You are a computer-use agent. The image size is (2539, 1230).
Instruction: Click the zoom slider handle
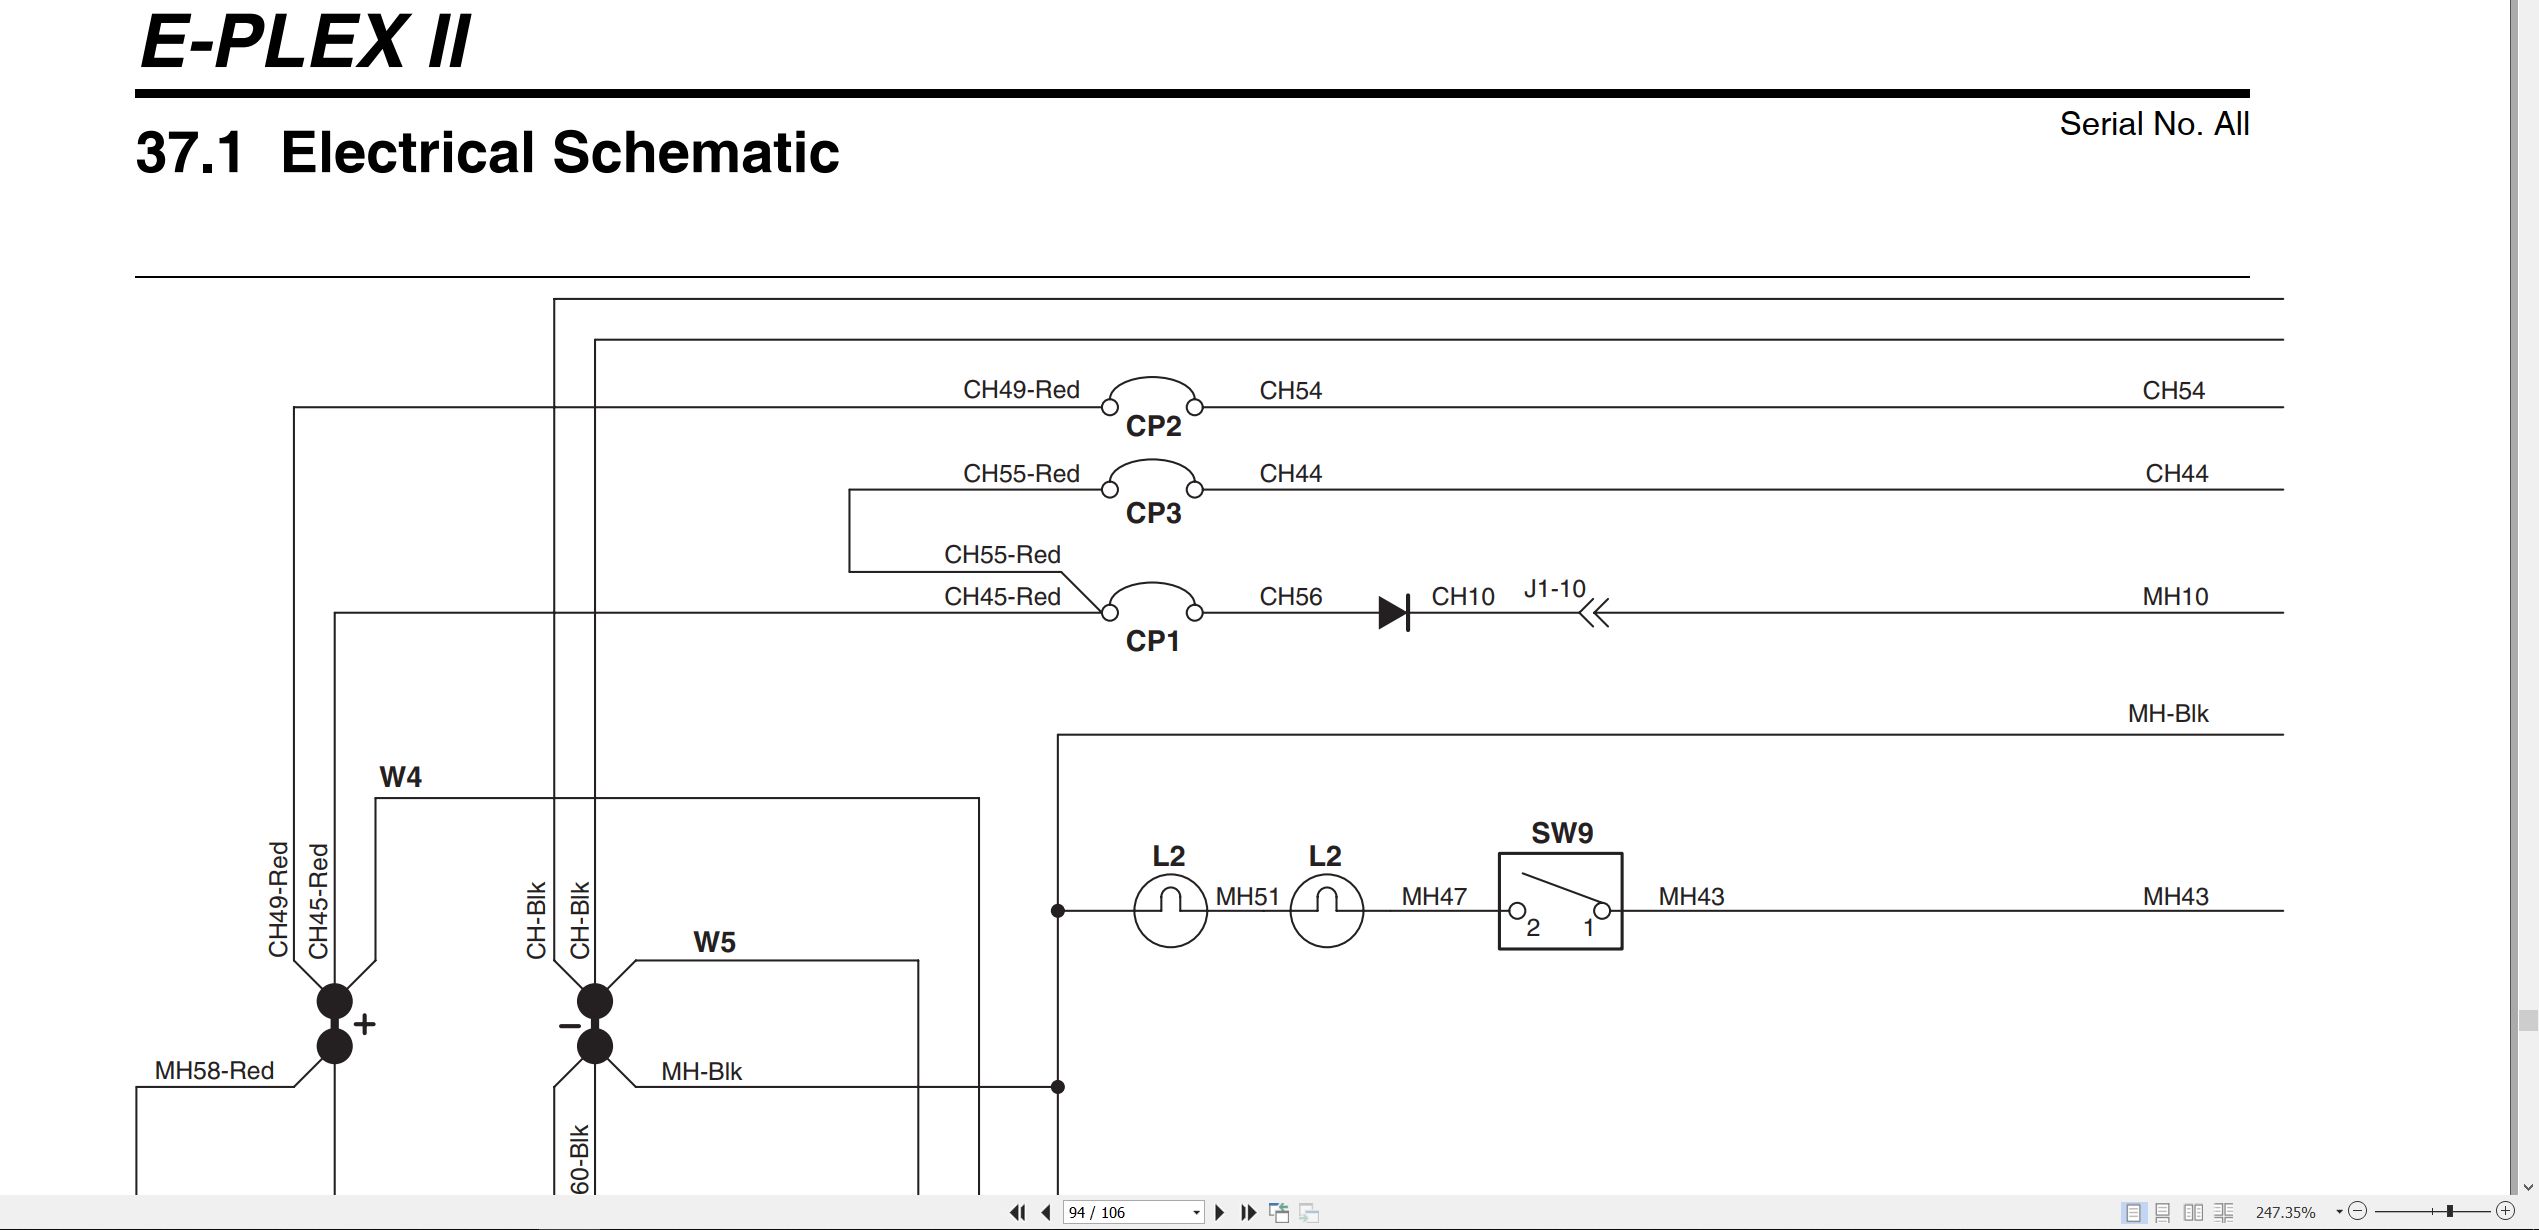(x=2450, y=1211)
